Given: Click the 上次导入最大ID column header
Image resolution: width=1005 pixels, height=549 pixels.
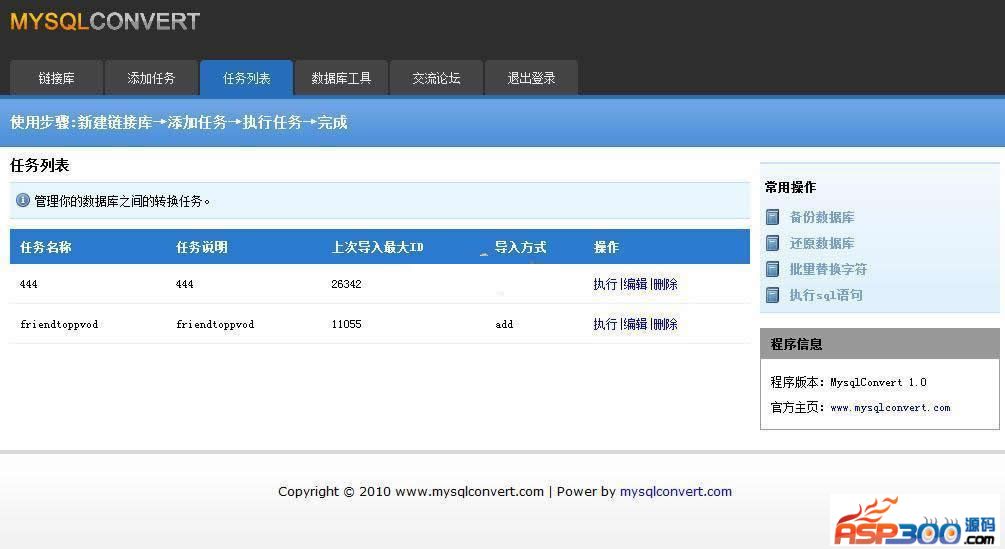Looking at the screenshot, I should pyautogui.click(x=377, y=247).
